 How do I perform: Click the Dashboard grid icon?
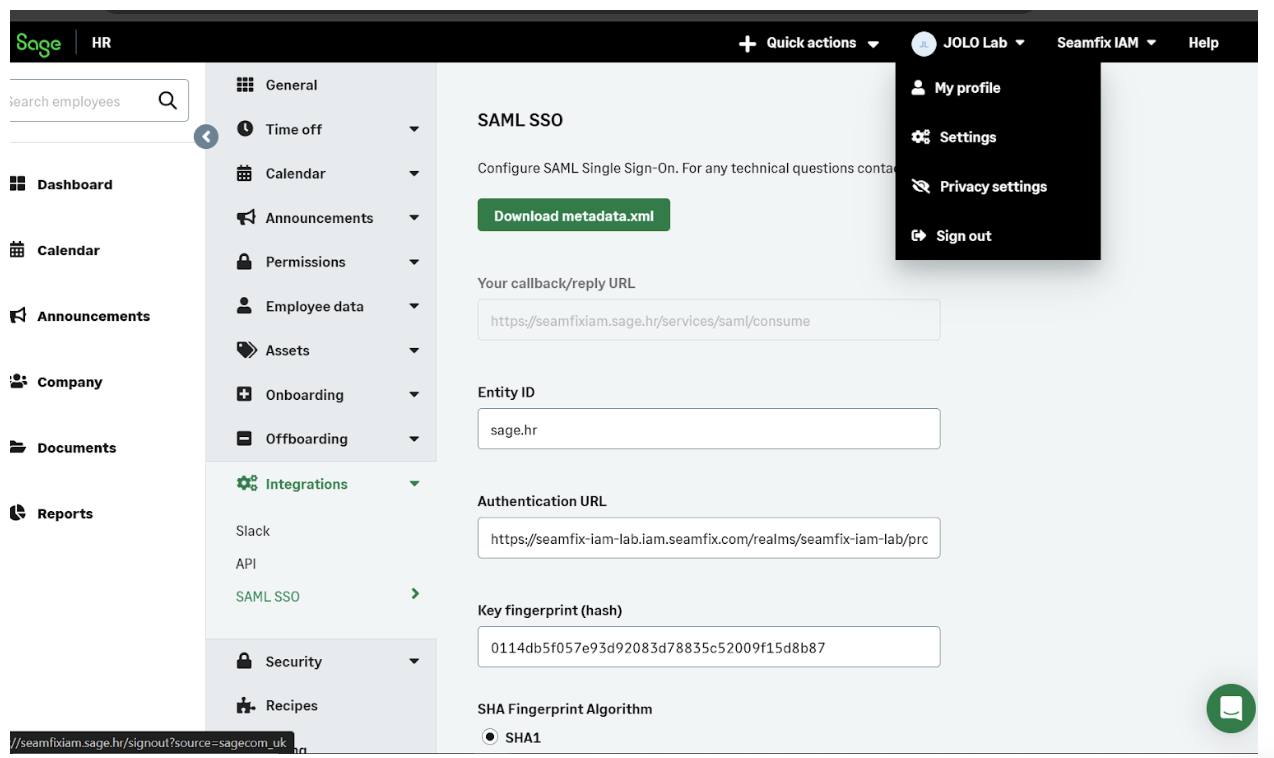(x=17, y=184)
